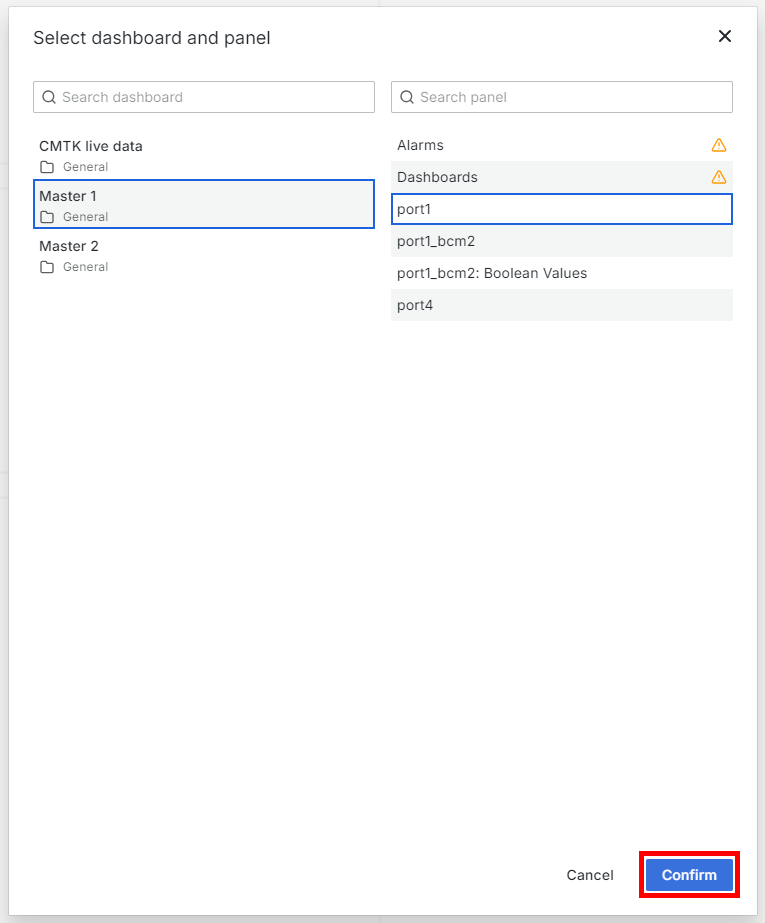Click the folder icon under CMTK live data
Viewport: 765px width, 923px height.
47,167
